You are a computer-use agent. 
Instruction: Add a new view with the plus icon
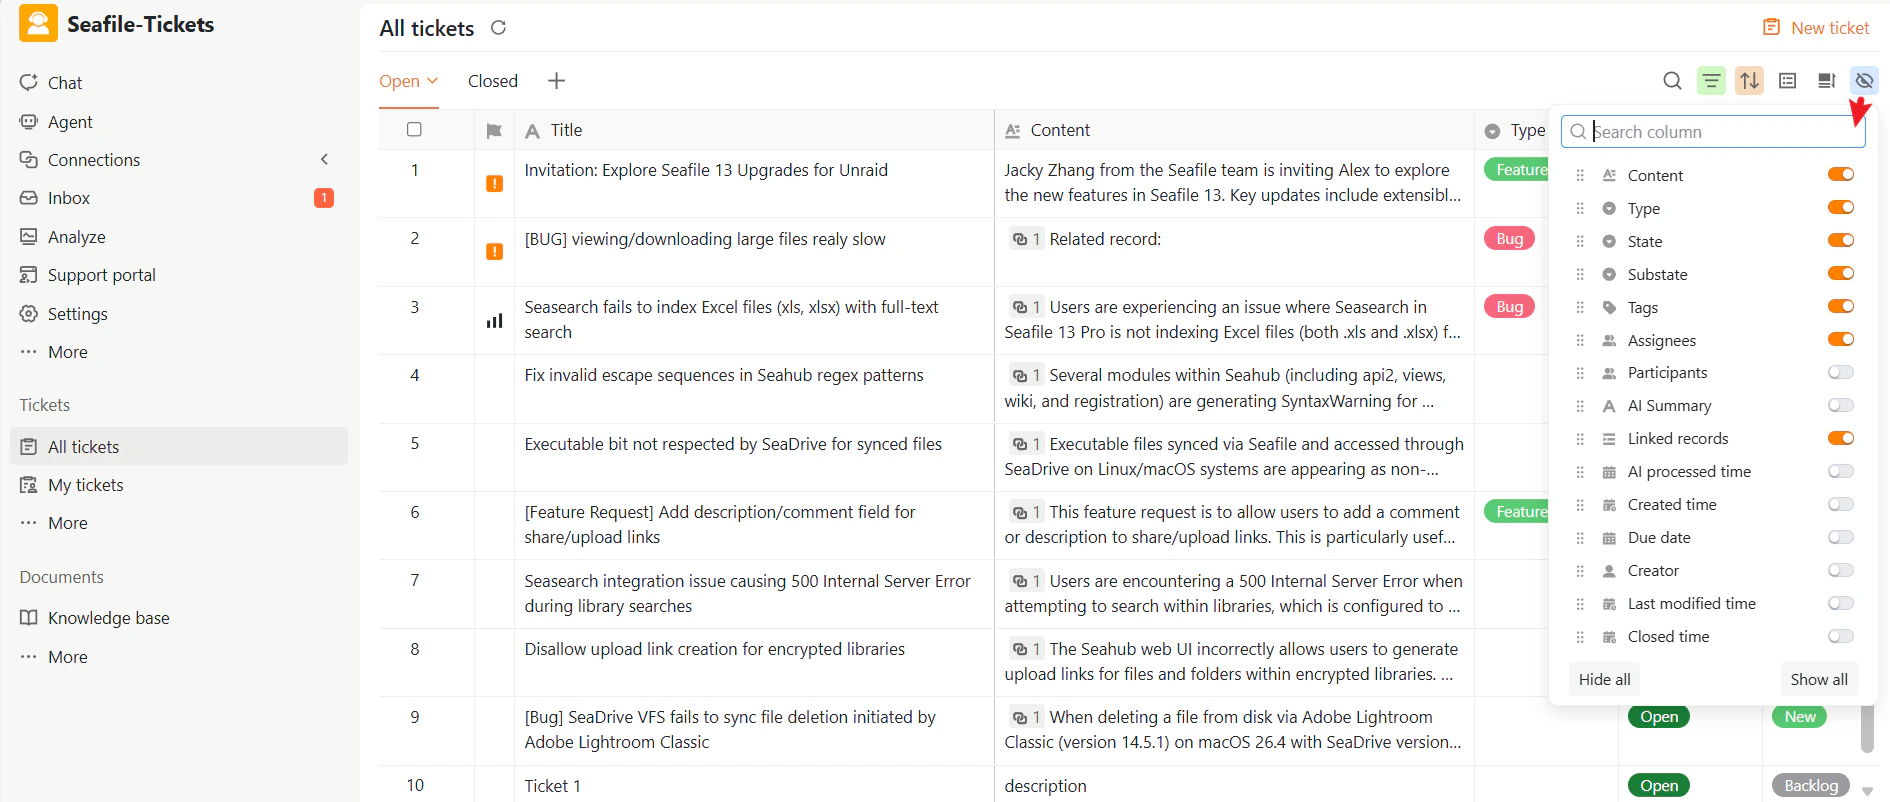point(557,81)
